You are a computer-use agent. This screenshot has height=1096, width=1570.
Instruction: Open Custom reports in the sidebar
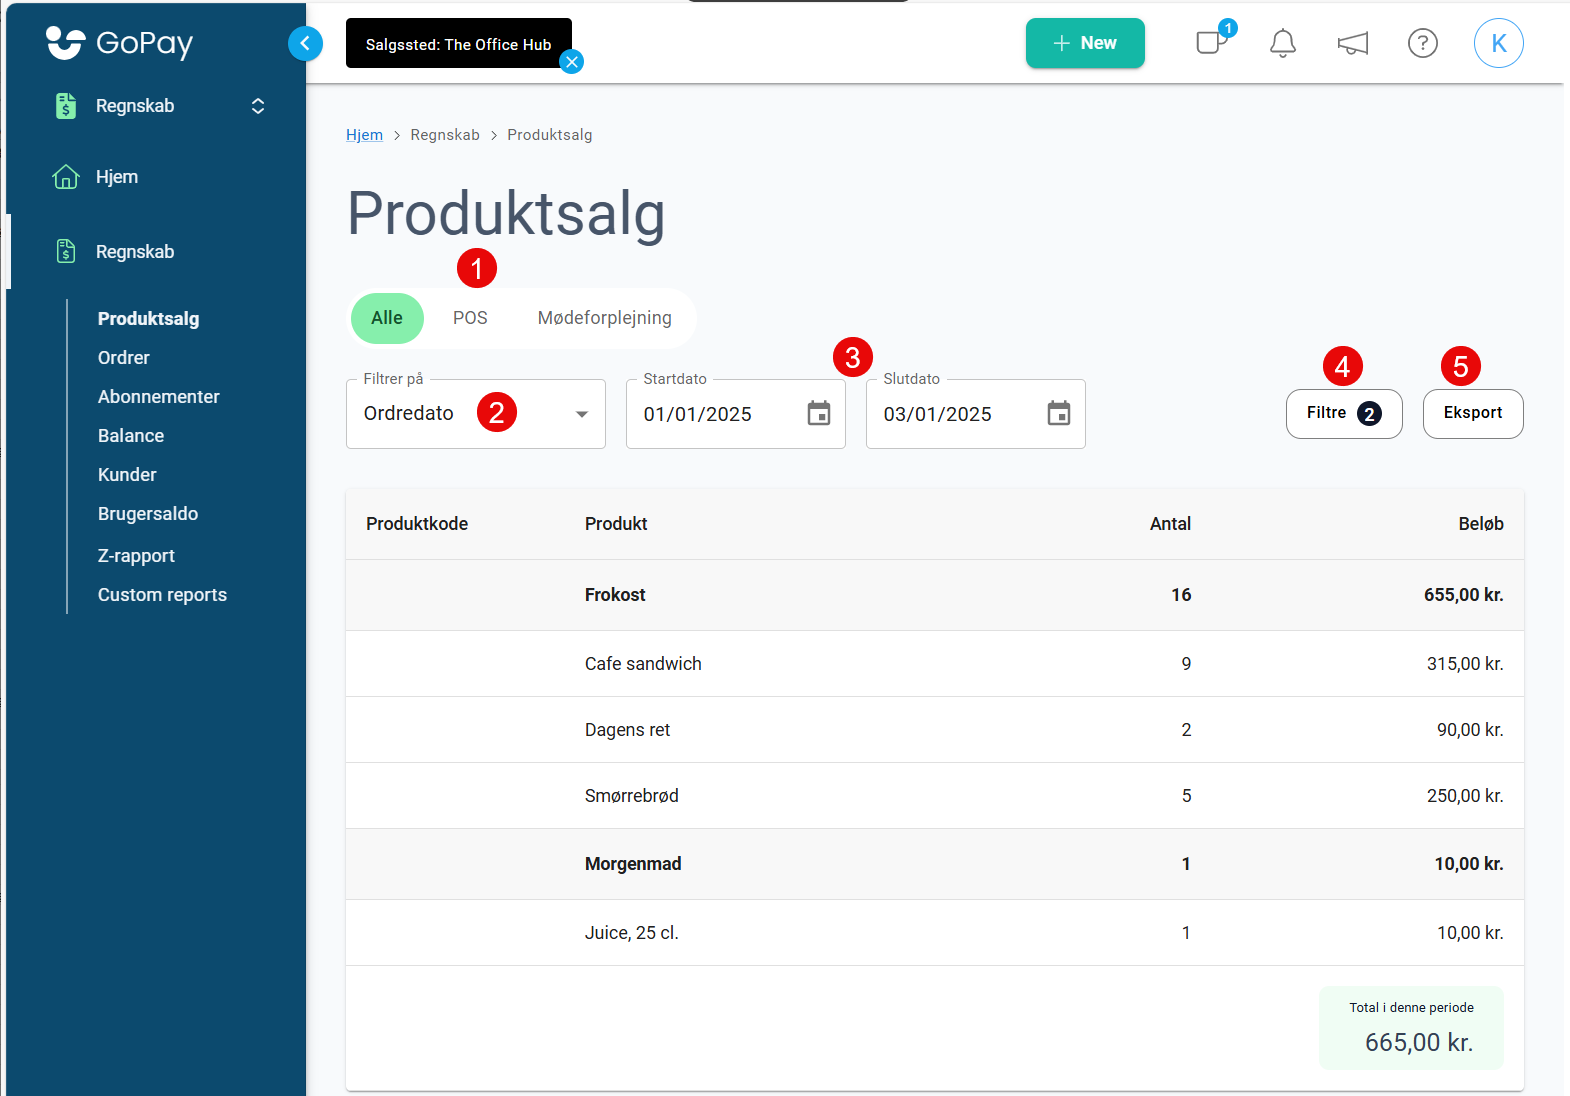point(162,595)
